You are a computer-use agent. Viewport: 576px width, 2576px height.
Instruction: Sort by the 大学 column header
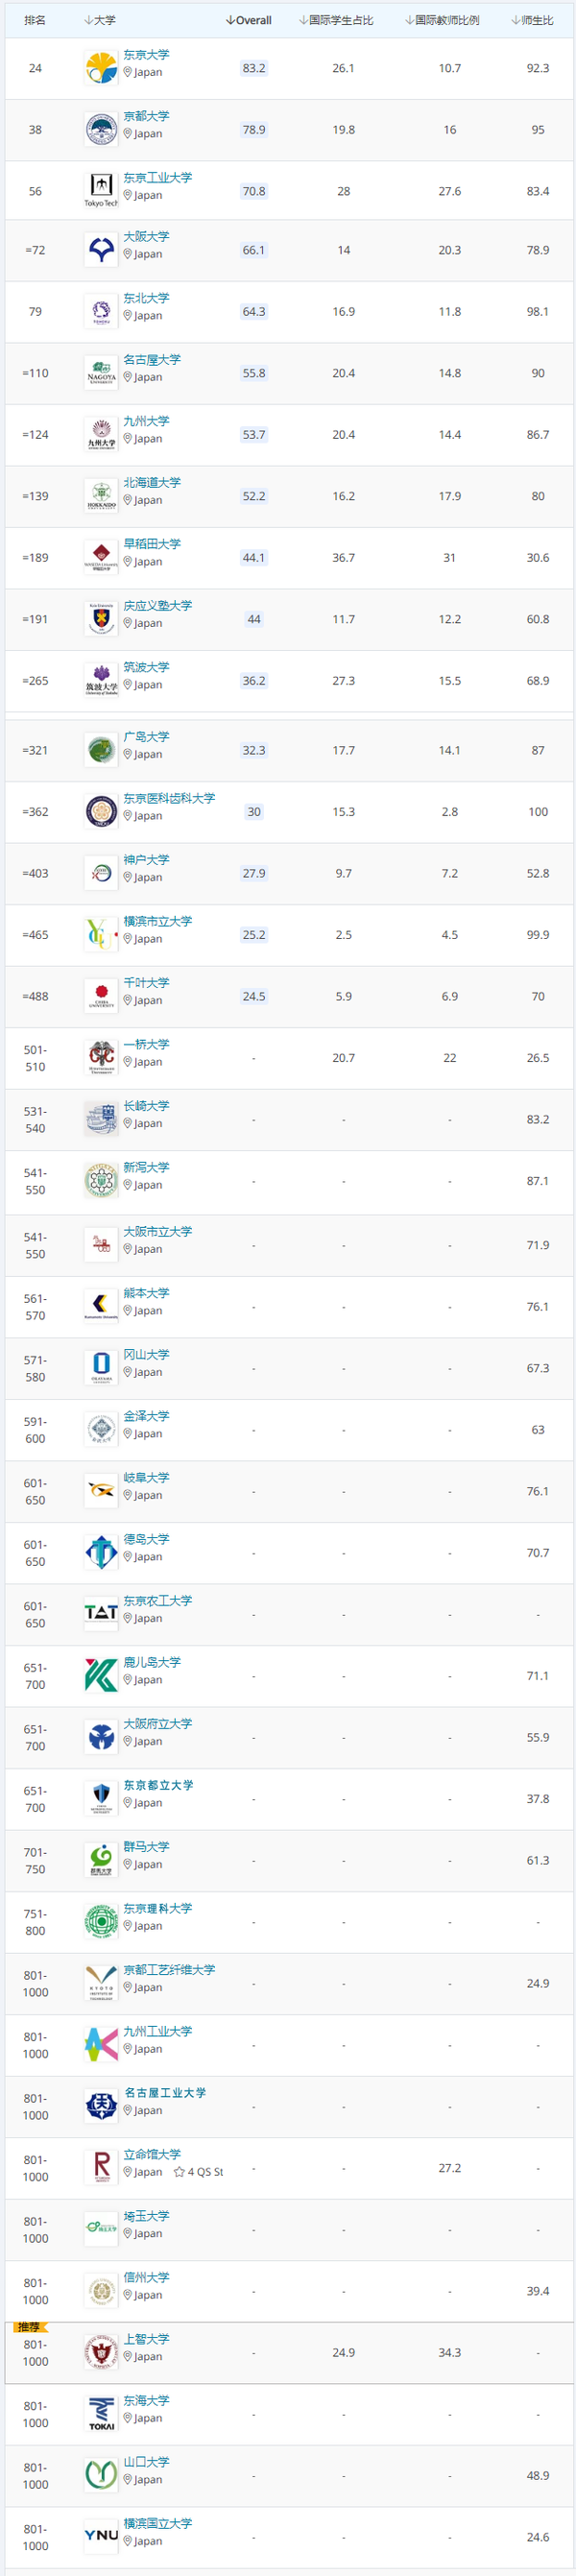pyautogui.click(x=100, y=20)
